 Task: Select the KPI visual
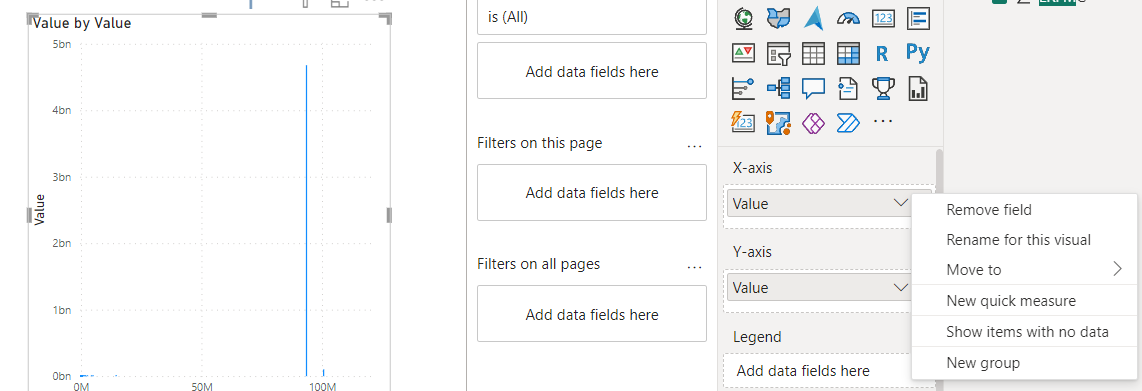pos(743,53)
